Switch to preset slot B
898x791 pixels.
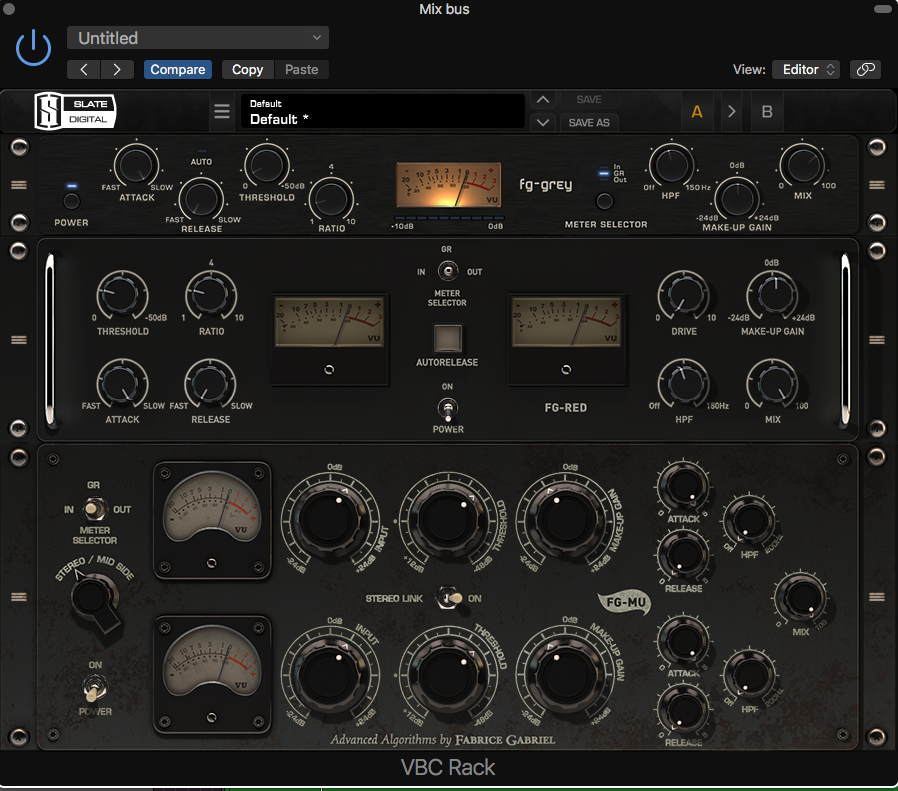[x=767, y=111]
